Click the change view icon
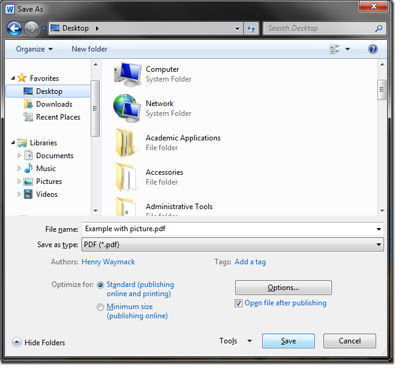400x371 pixels. pos(334,49)
